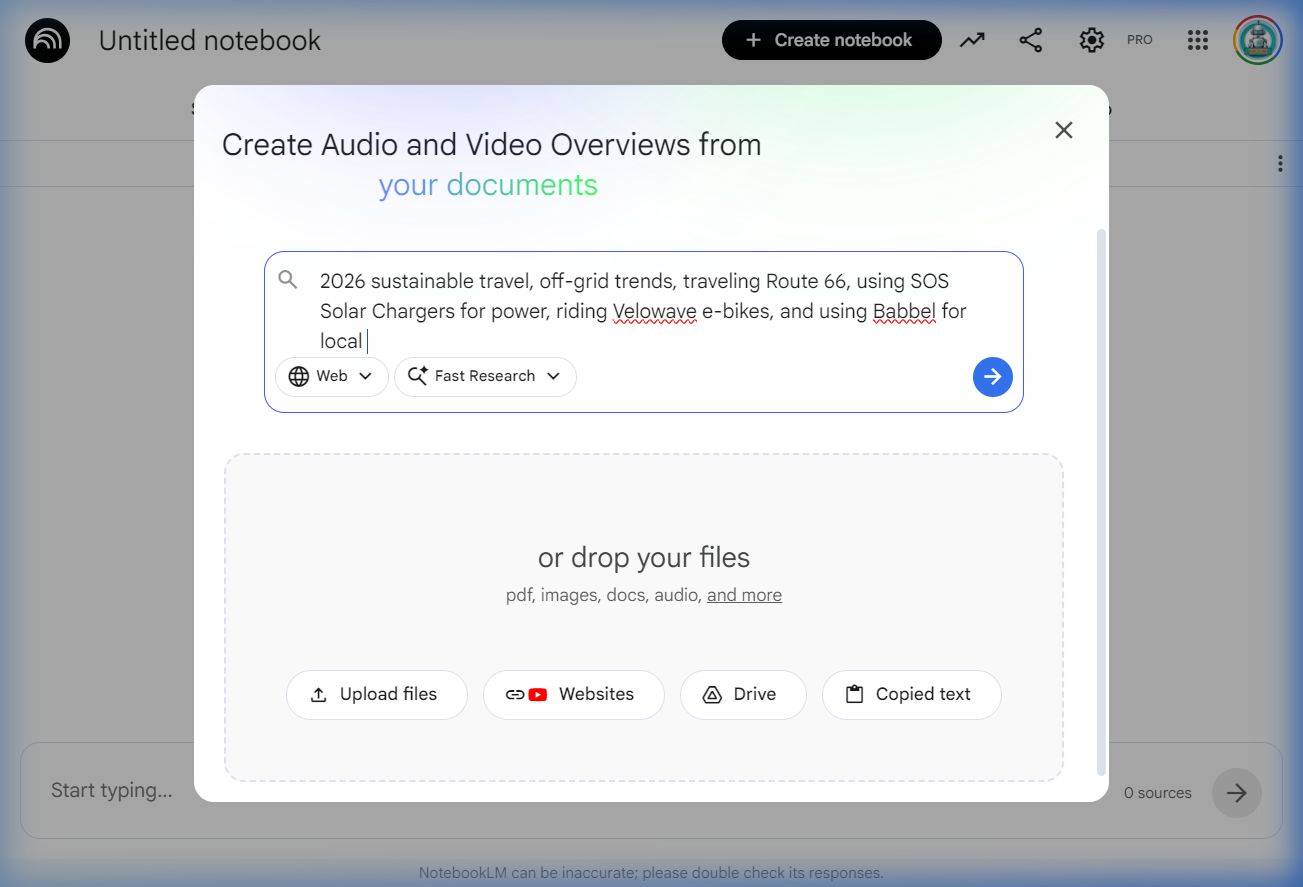Click the Create notebook button
This screenshot has width=1303, height=887.
coord(831,40)
